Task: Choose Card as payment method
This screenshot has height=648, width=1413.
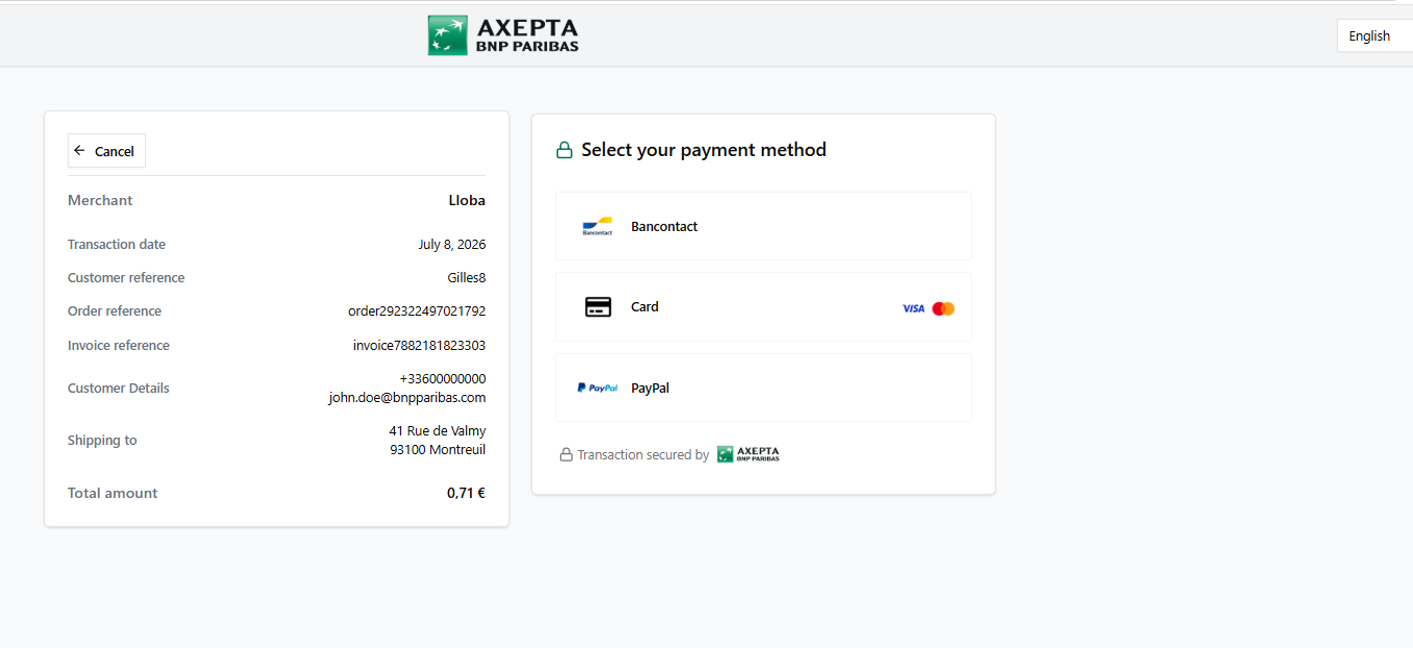Action: (x=763, y=307)
